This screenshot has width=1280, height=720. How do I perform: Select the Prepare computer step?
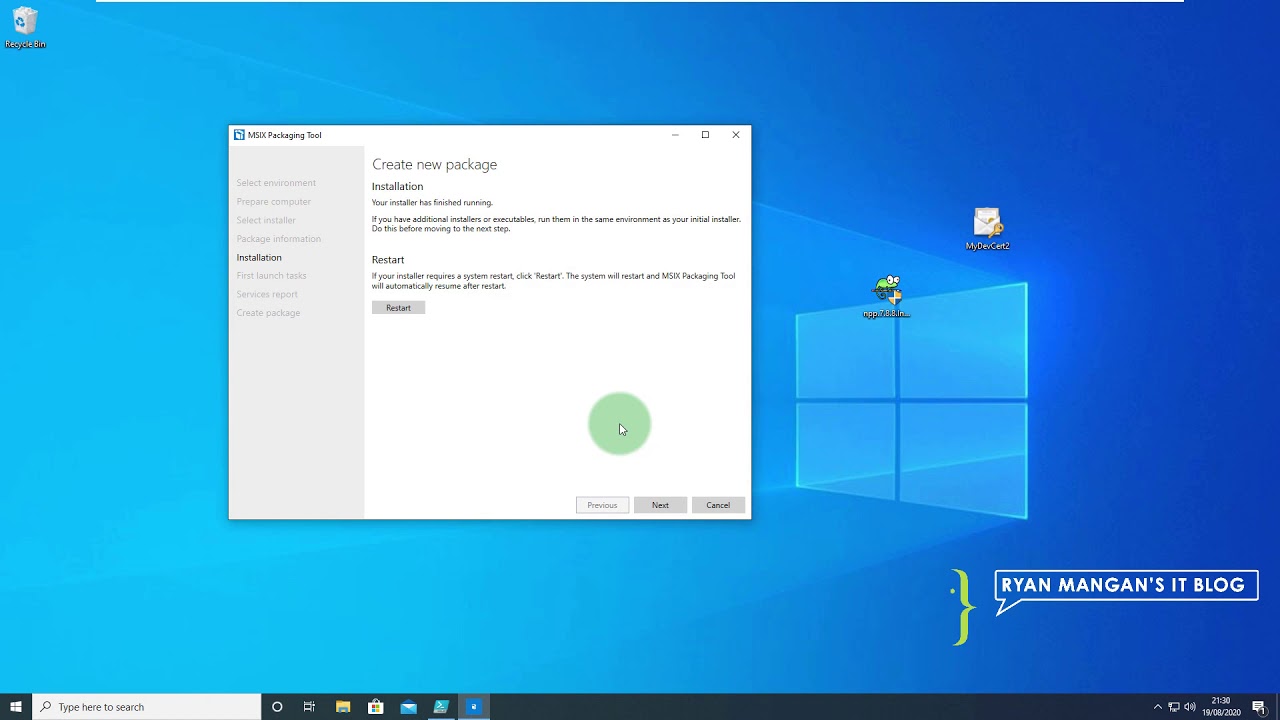coord(274,201)
